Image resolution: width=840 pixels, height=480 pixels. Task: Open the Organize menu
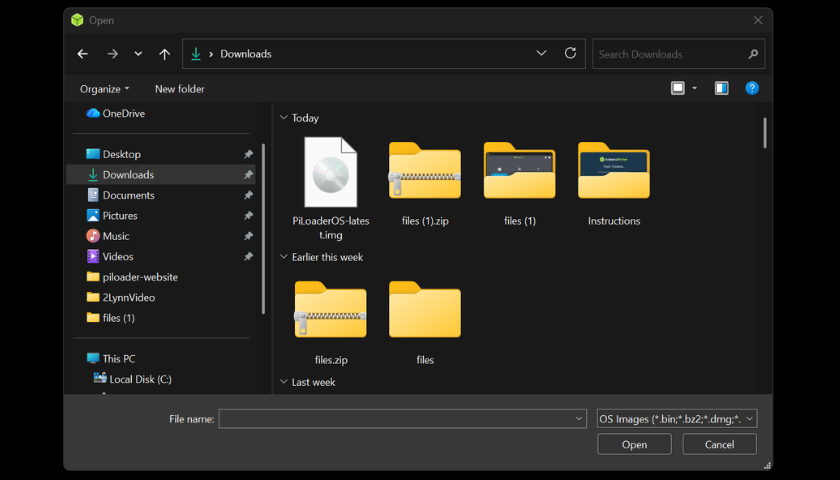pyautogui.click(x=104, y=89)
